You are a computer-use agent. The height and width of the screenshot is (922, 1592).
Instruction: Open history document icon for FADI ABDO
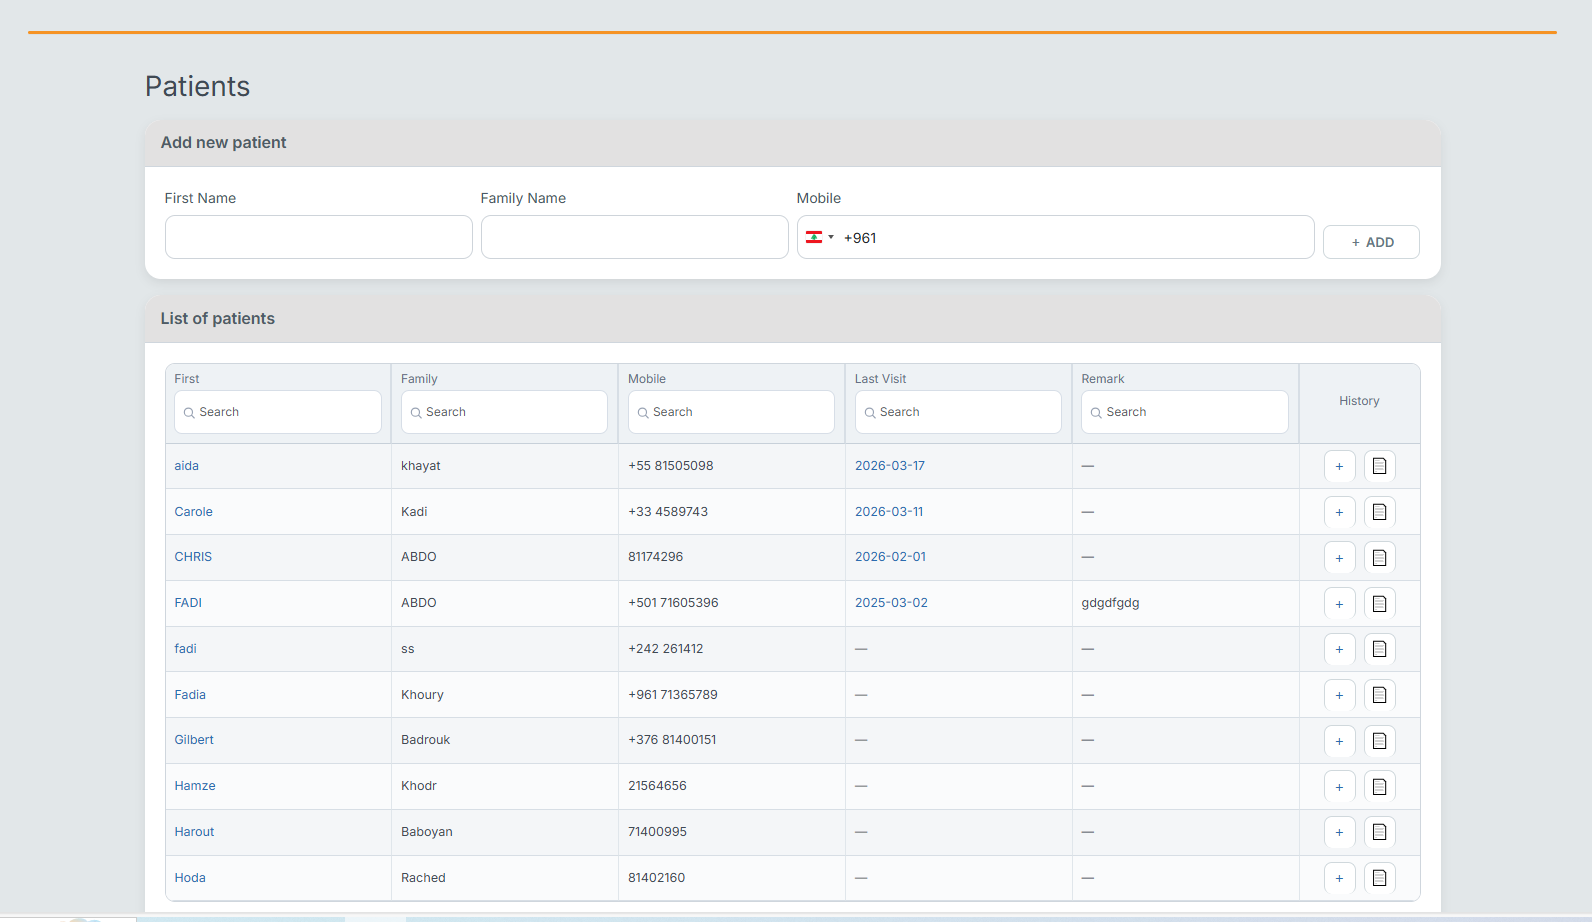pos(1379,604)
